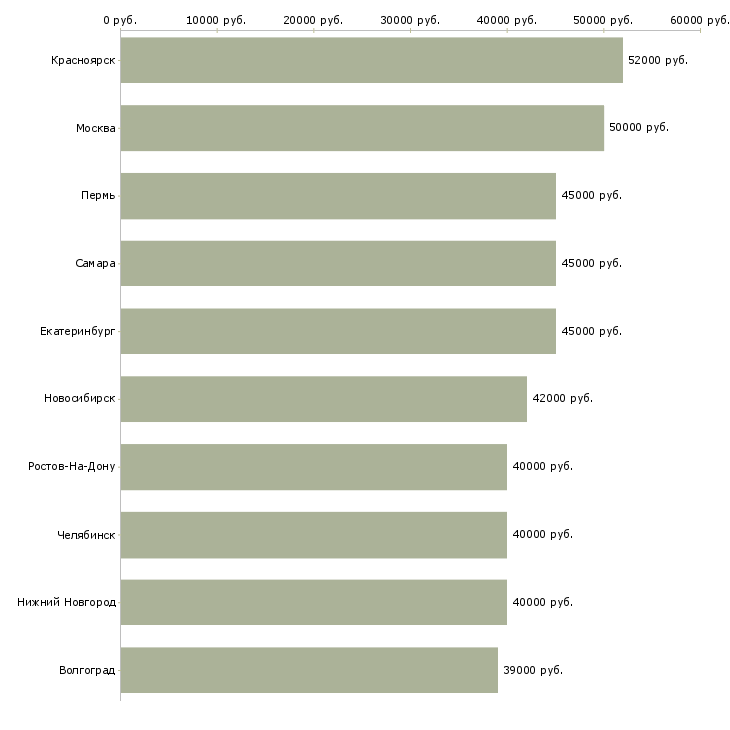Click the Красноярск bar in the chart

pyautogui.click(x=371, y=60)
